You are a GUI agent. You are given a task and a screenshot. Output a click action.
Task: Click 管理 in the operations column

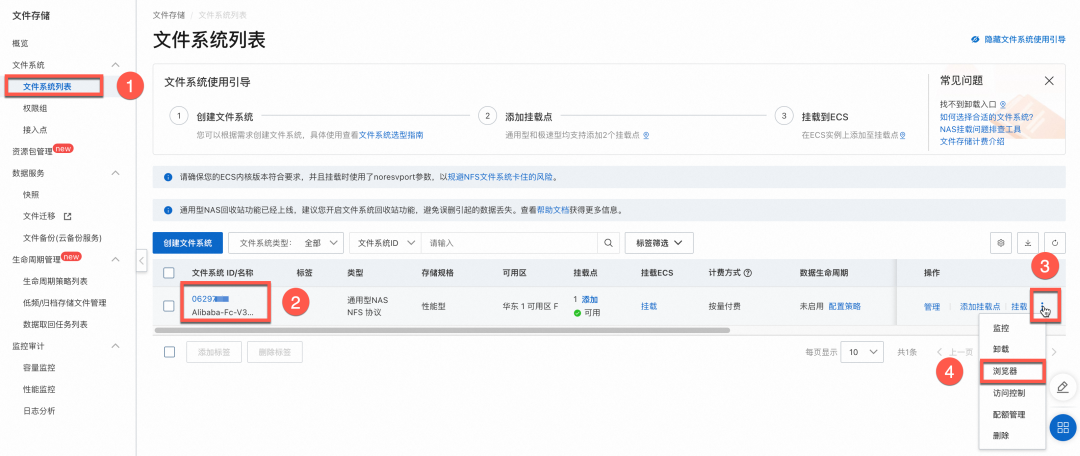tap(932, 307)
